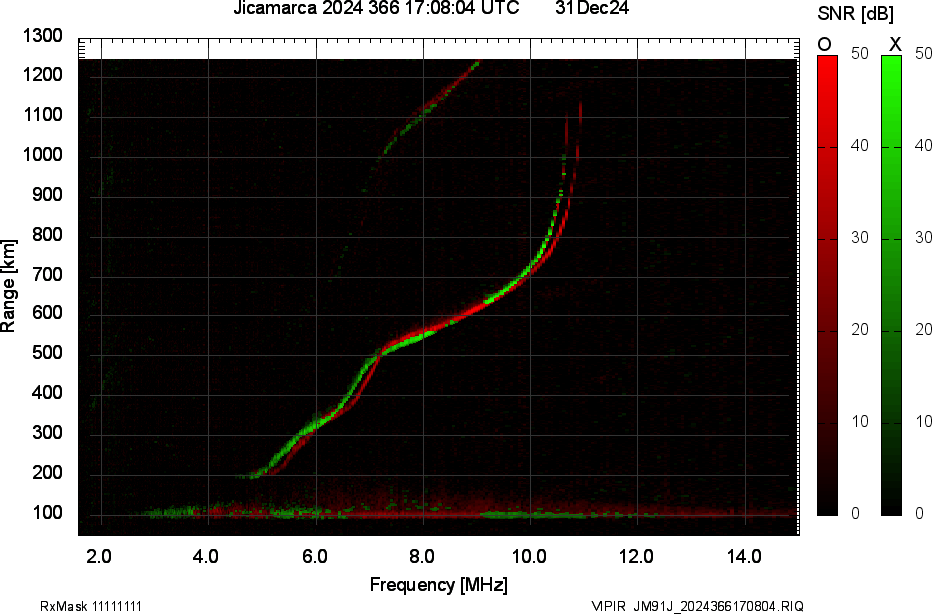Click the 1300 range tick label
932x614 pixels.
coord(42,36)
